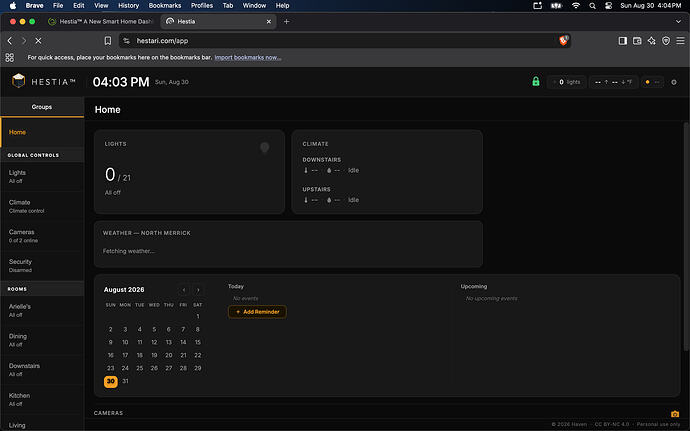690x431 pixels.
Task: Click Brave Shields lion icon in address bar
Action: (x=563, y=41)
